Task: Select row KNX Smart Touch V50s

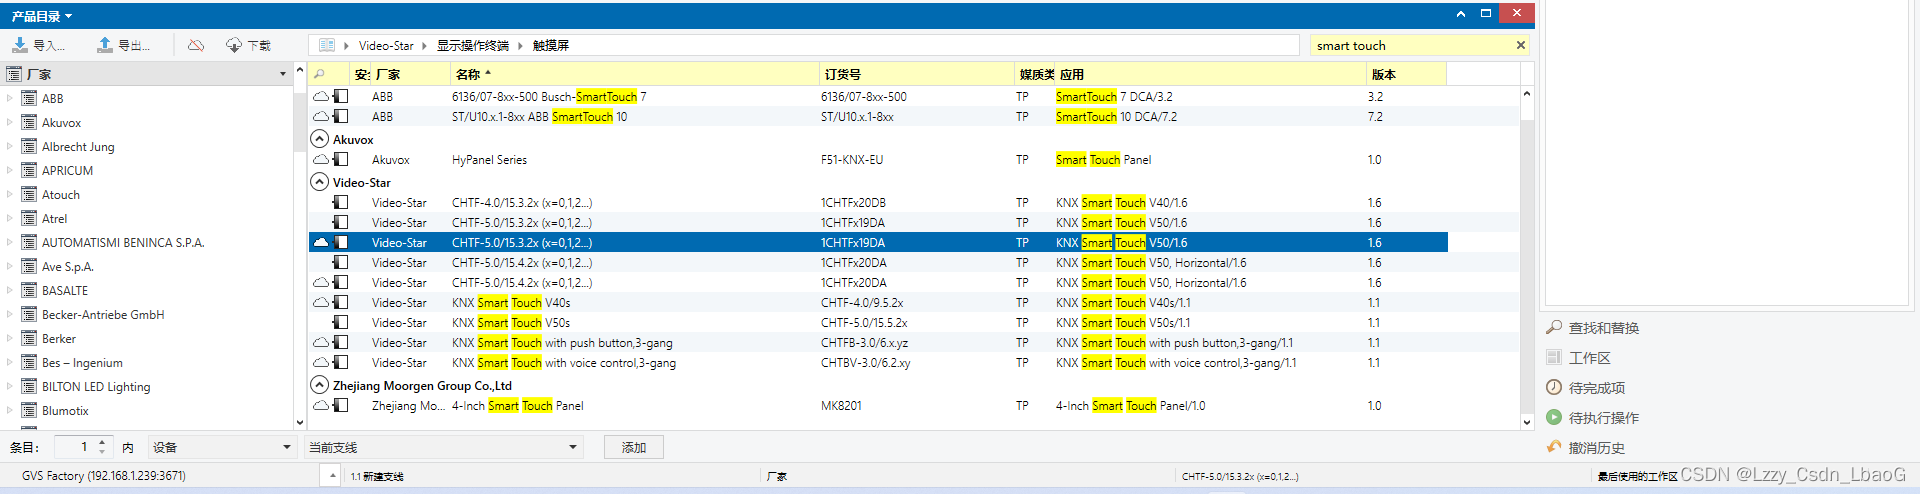Action: tap(878, 323)
